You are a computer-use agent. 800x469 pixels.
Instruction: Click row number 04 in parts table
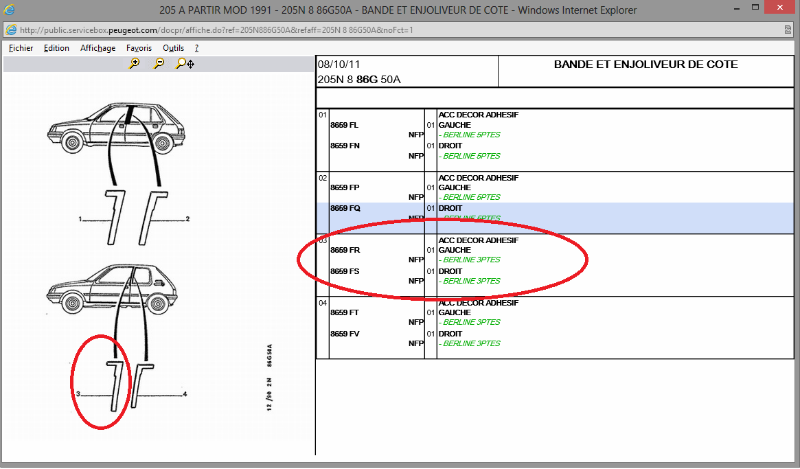(322, 303)
